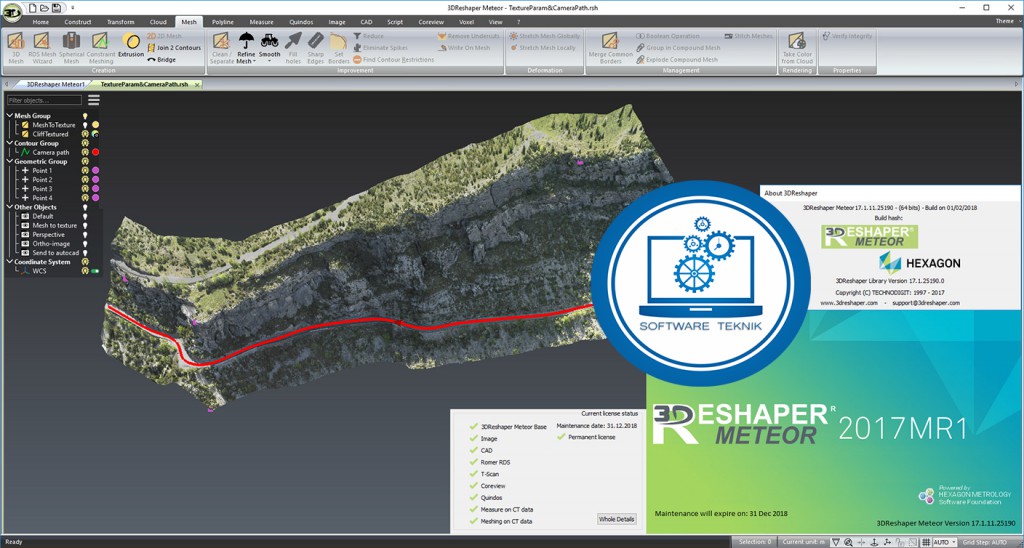
Task: Click the Refine Mesh umbrella icon
Action: click(x=246, y=40)
